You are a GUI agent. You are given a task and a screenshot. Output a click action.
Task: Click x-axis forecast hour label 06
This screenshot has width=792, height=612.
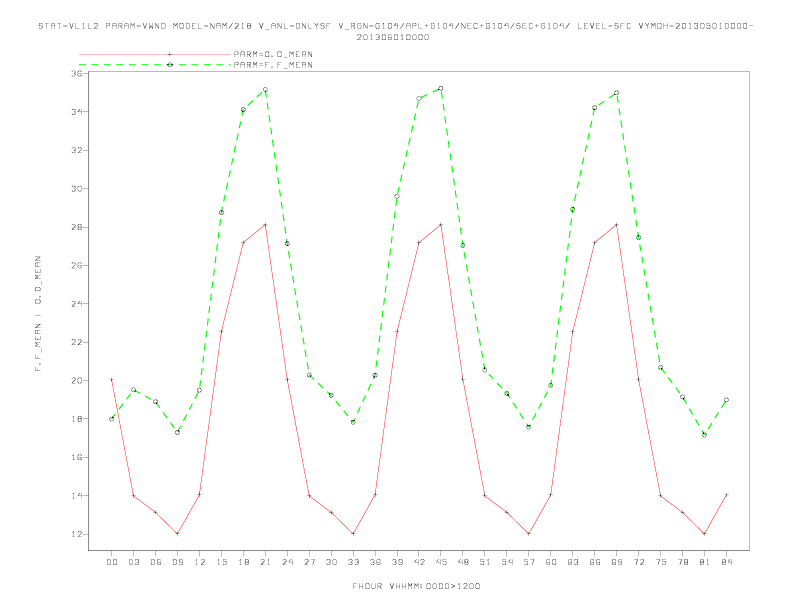pos(156,562)
